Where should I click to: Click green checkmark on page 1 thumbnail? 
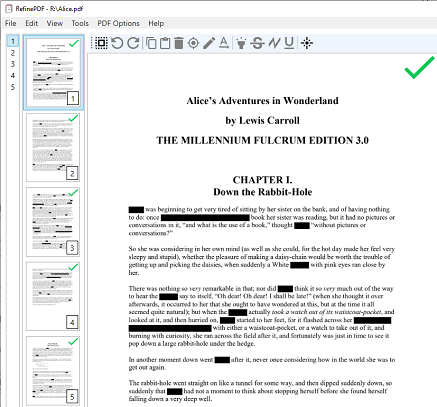pyautogui.click(x=73, y=43)
